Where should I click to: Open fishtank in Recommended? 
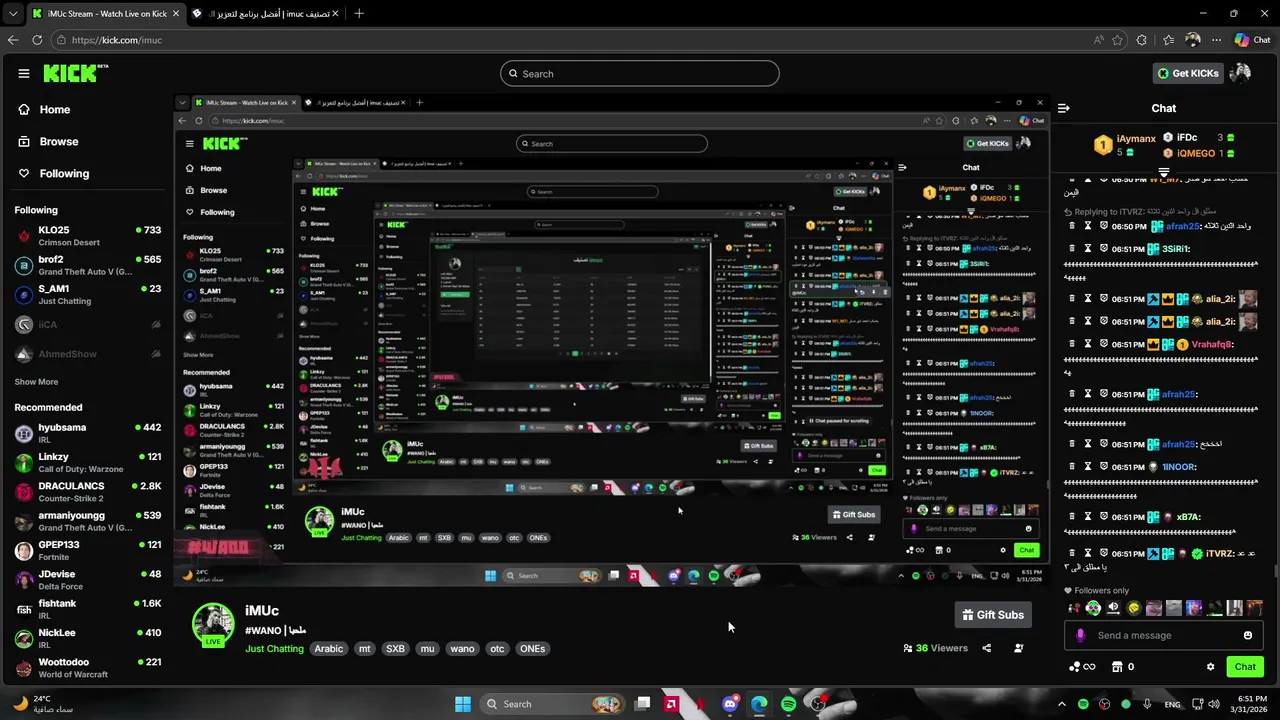point(87,609)
